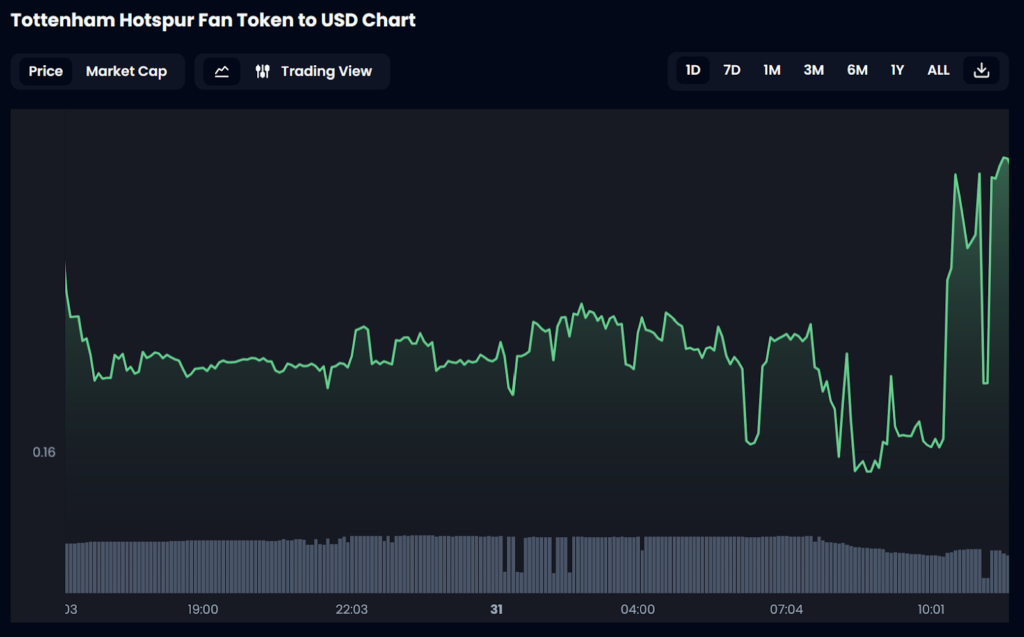
Task: Select the 22:03 time axis marker
Action: click(x=352, y=609)
